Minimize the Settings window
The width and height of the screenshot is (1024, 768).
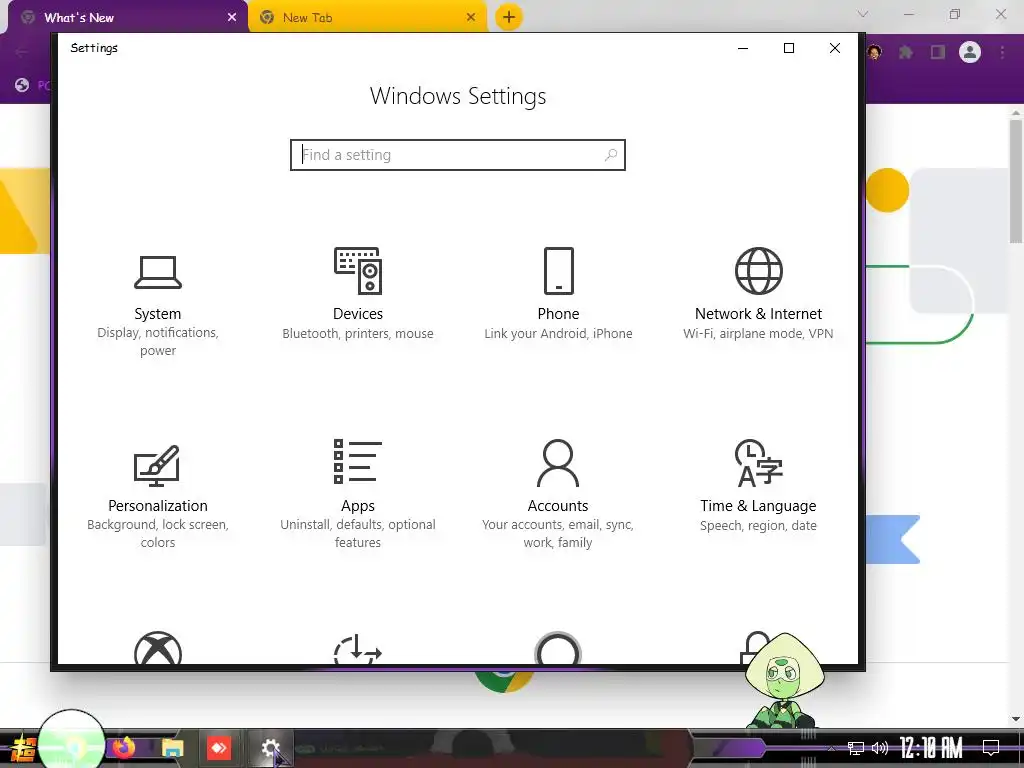[x=743, y=48]
